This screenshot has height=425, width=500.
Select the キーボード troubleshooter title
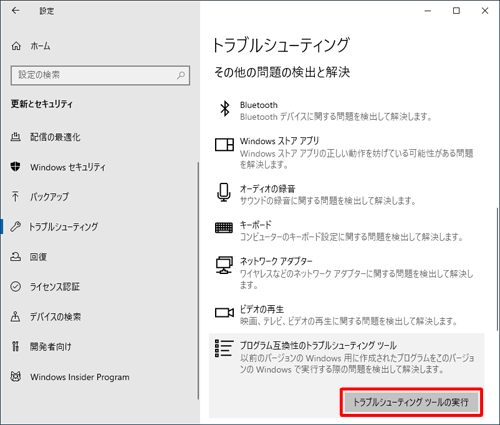pyautogui.click(x=256, y=225)
